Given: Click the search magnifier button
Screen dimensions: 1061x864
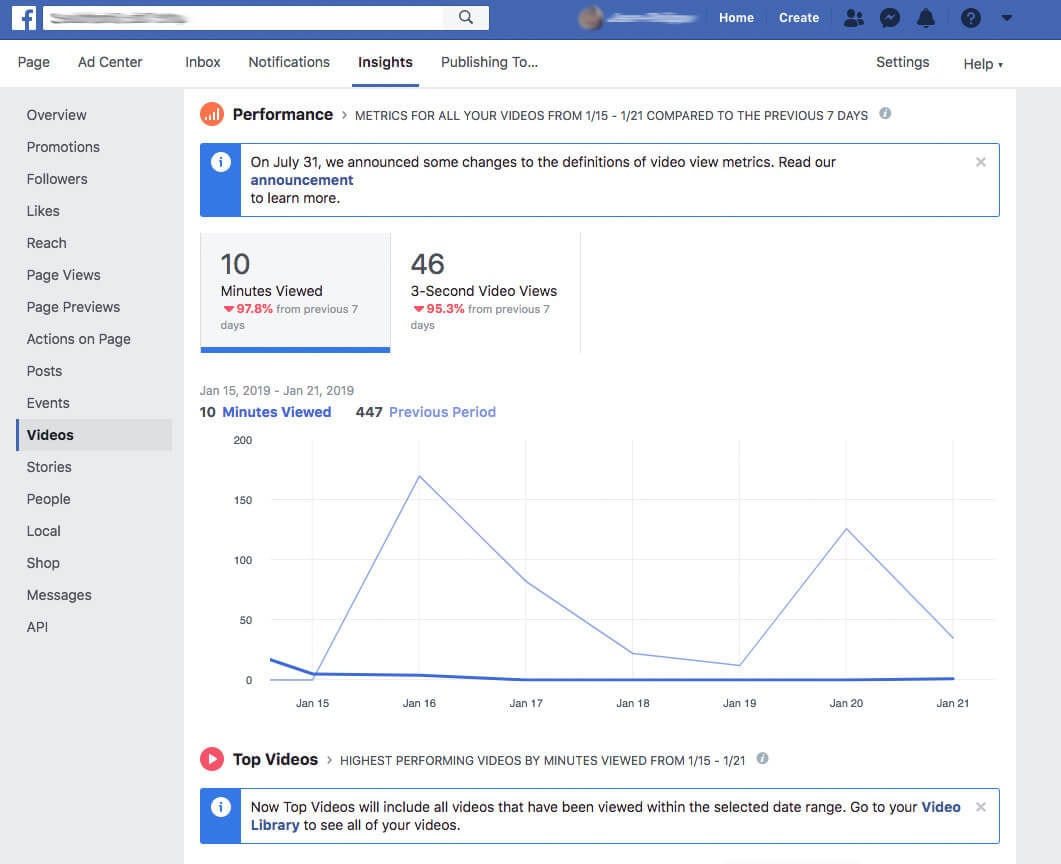Looking at the screenshot, I should click(466, 18).
